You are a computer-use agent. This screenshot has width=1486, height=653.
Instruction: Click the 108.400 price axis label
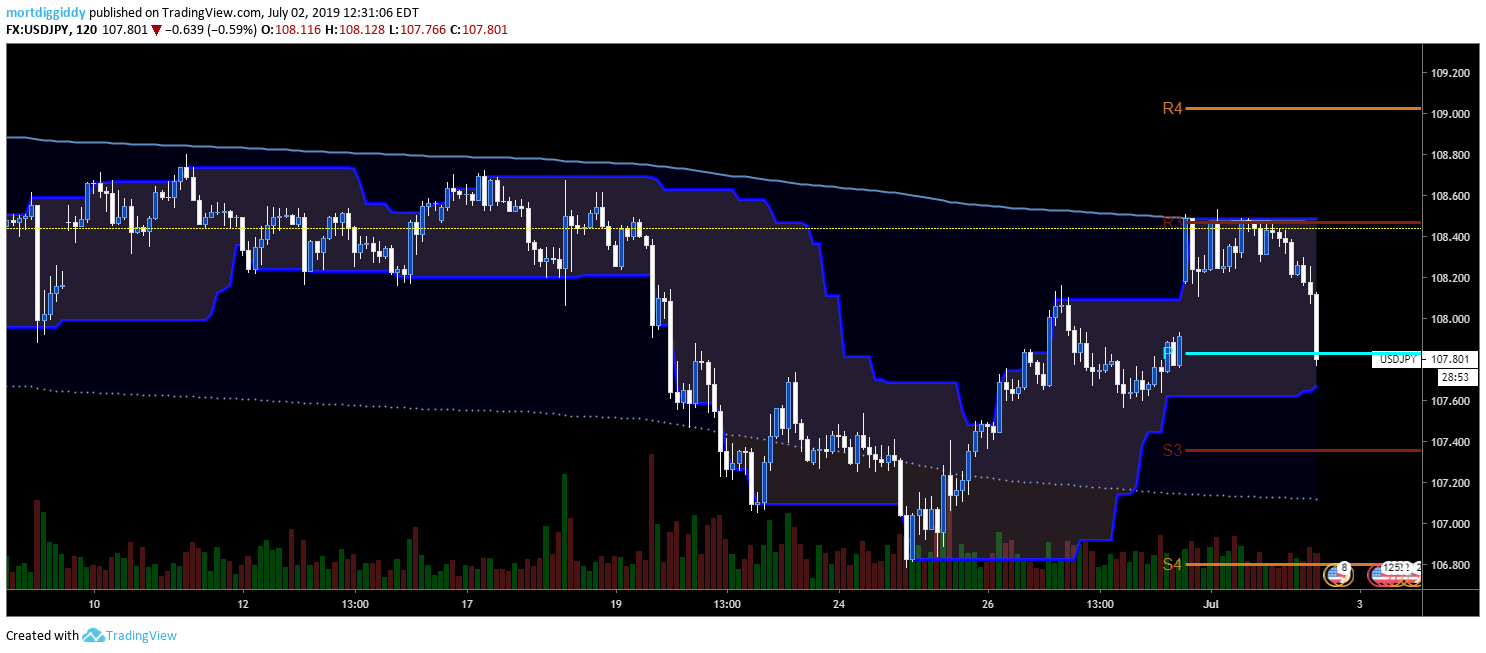[1449, 237]
